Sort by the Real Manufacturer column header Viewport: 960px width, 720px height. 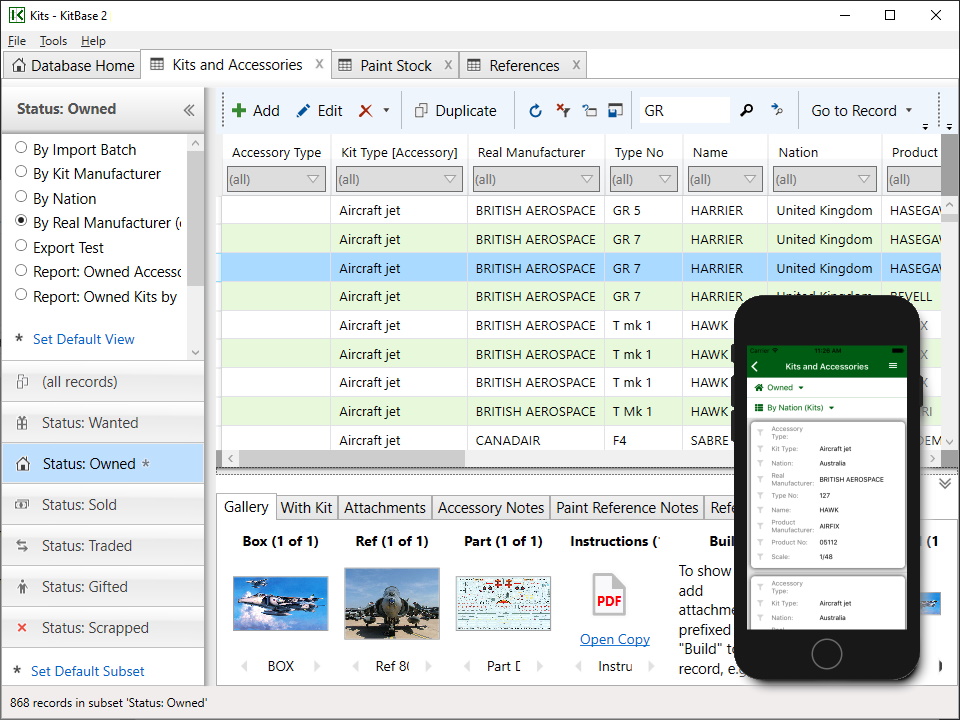pyautogui.click(x=531, y=152)
